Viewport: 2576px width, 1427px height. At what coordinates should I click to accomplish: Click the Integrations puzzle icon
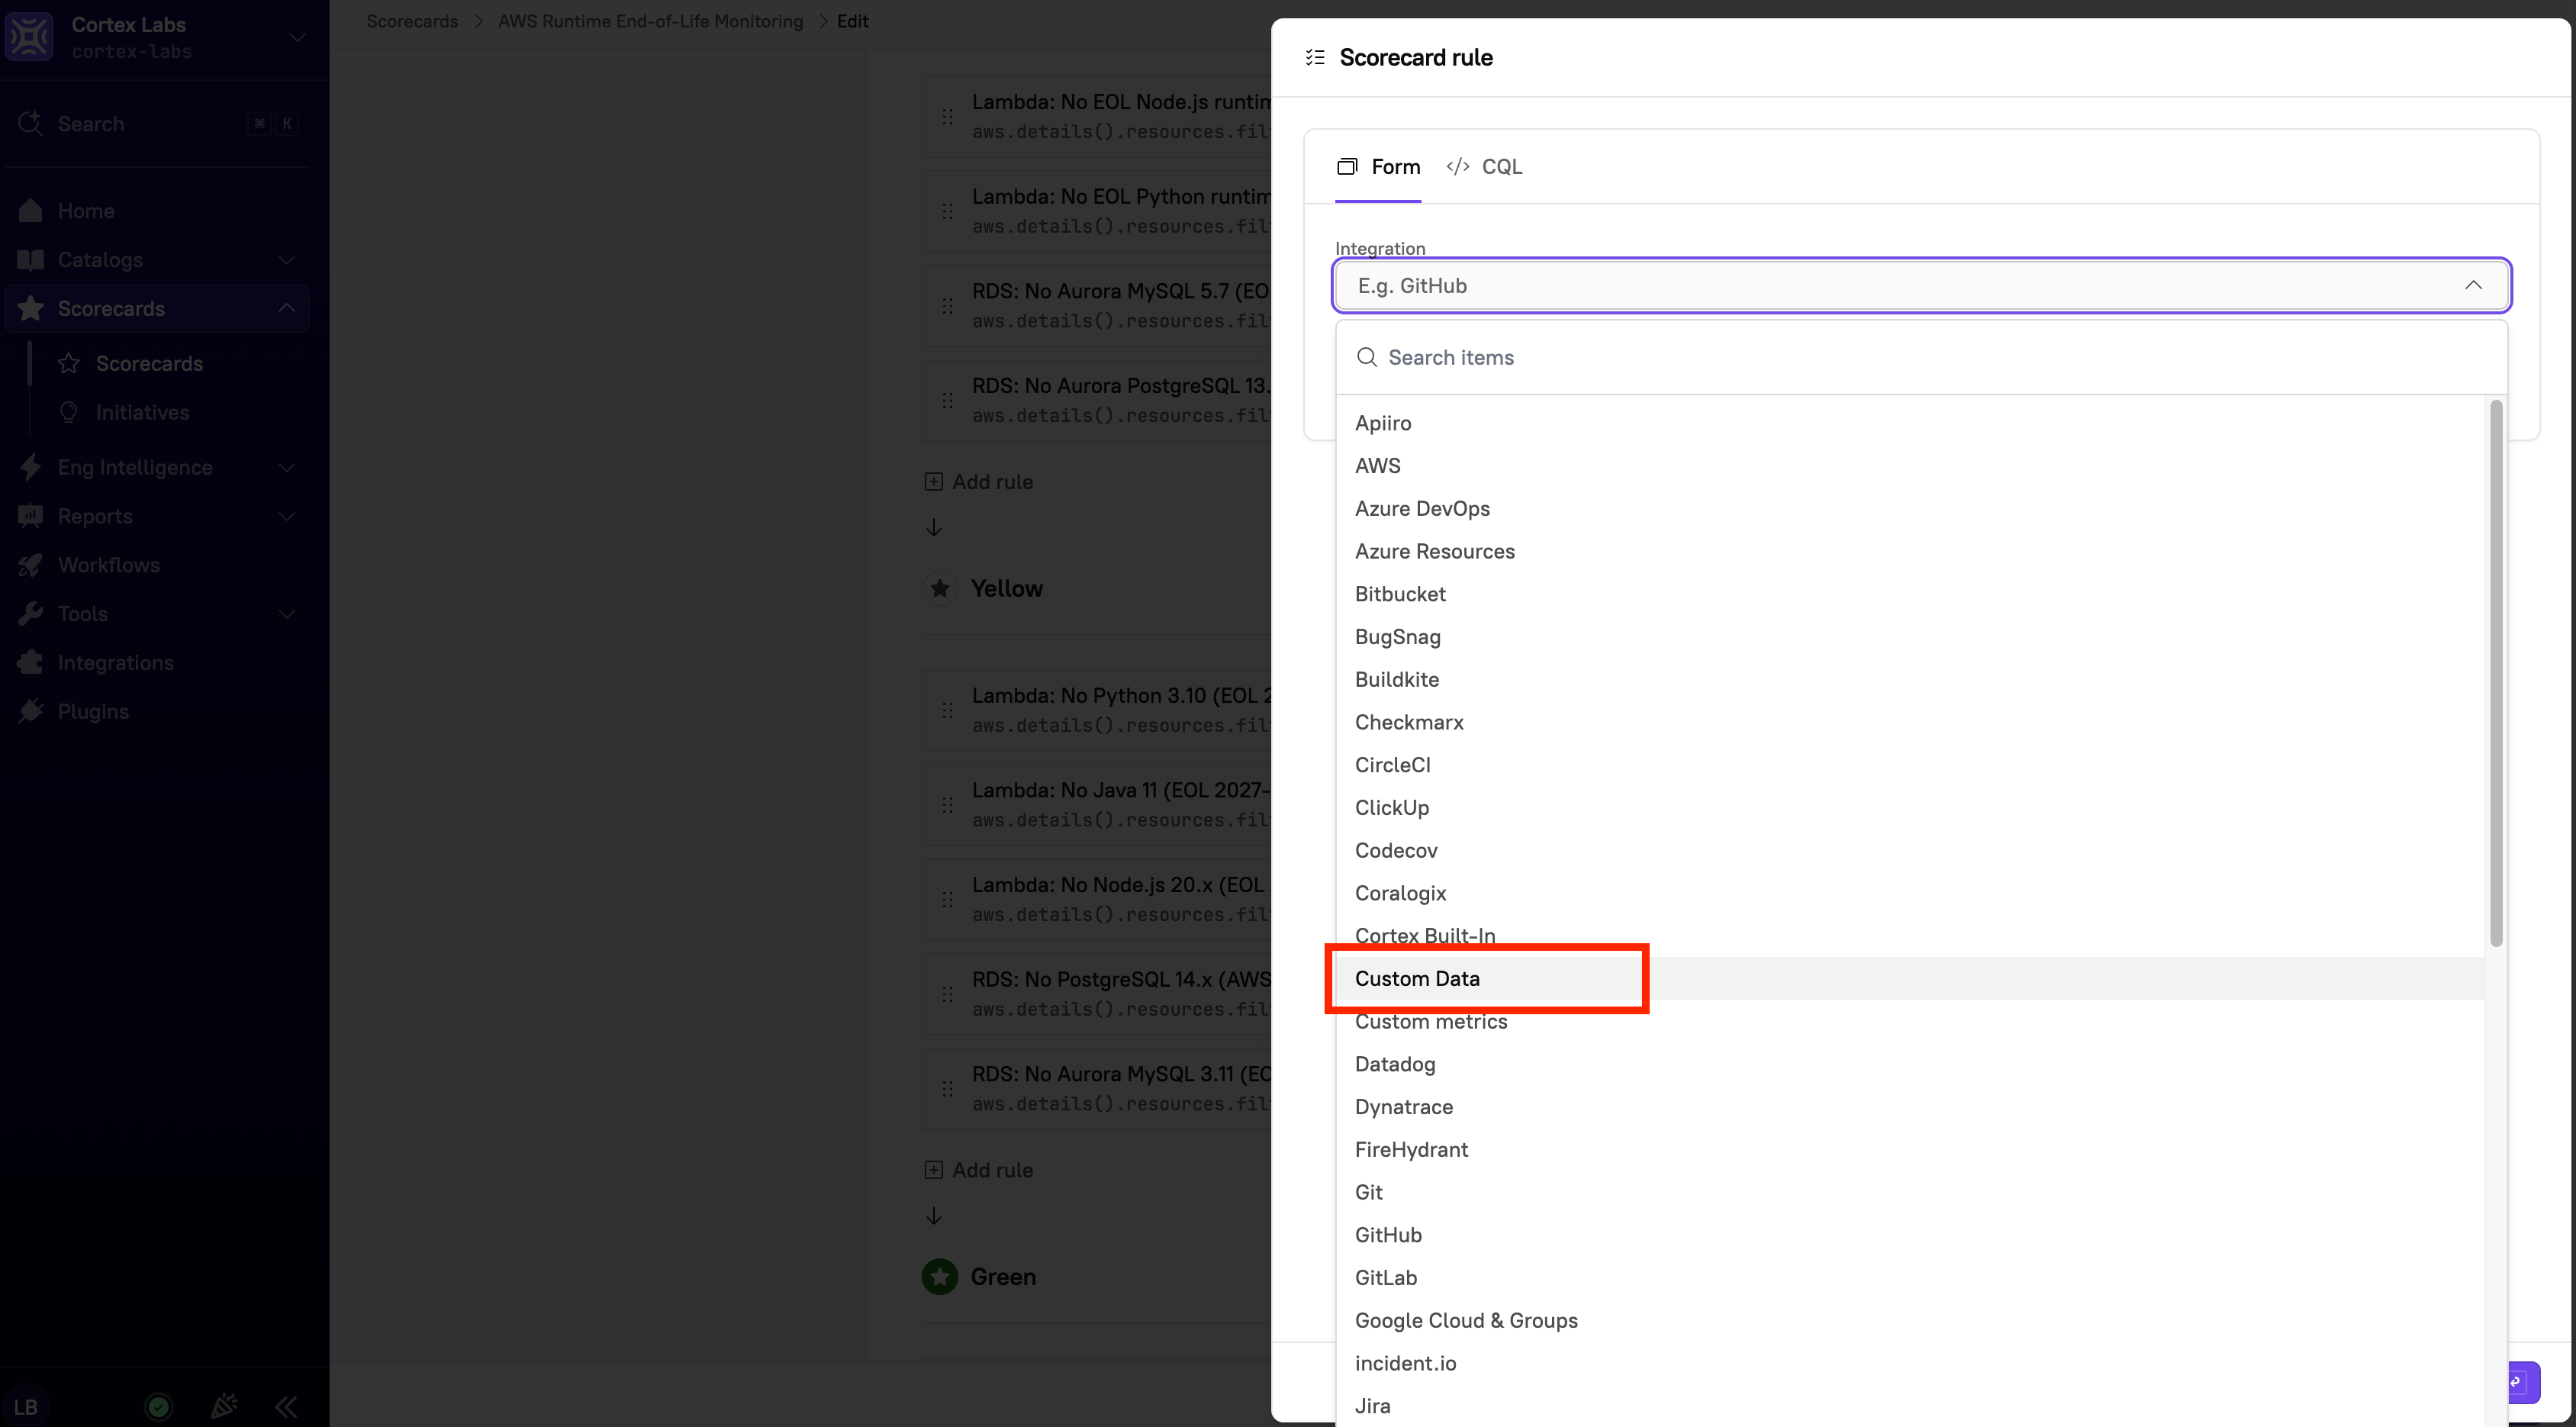31,662
